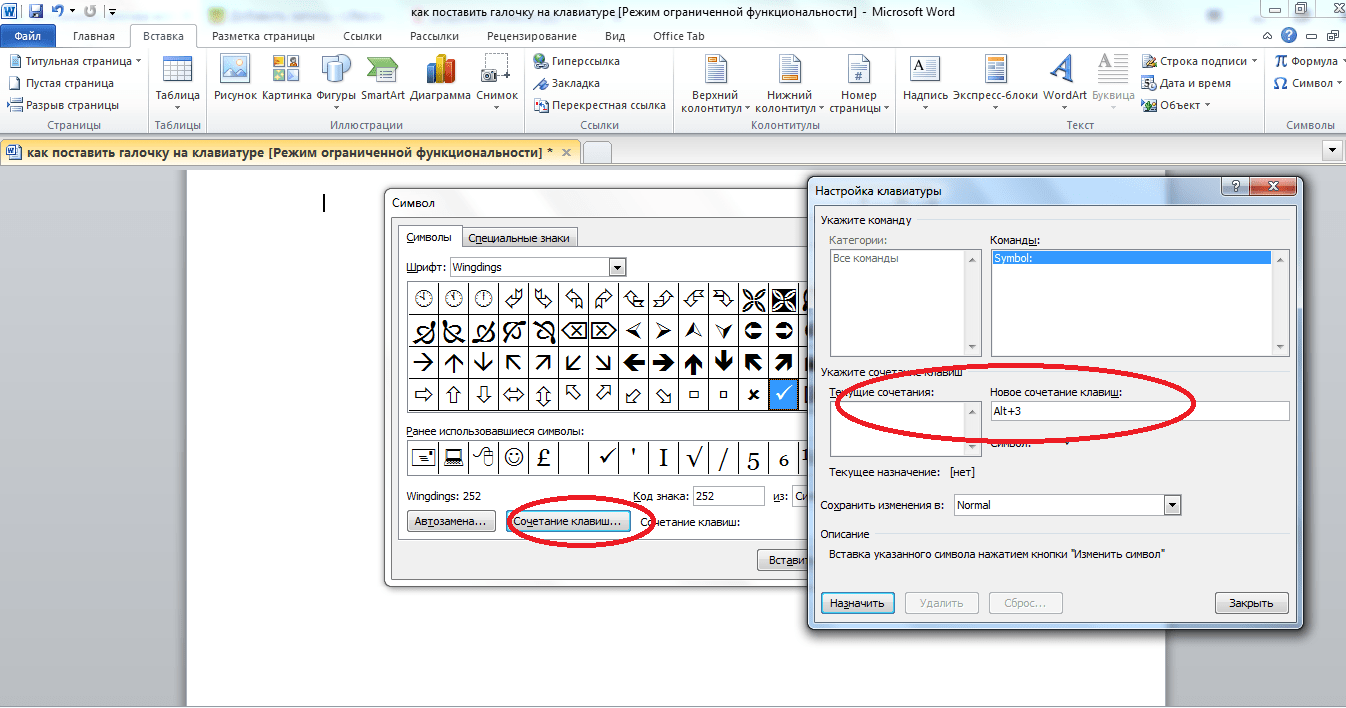Select the digit 5 recent symbol
Image resolution: width=1346 pixels, height=708 pixels.
pos(754,458)
